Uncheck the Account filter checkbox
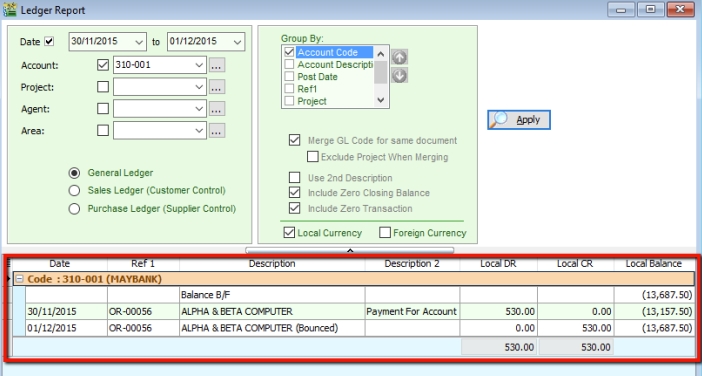 click(x=103, y=65)
